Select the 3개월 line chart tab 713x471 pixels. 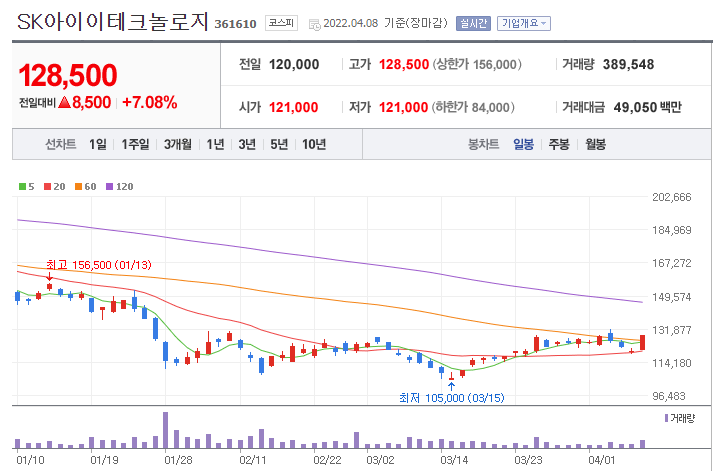[x=178, y=145]
